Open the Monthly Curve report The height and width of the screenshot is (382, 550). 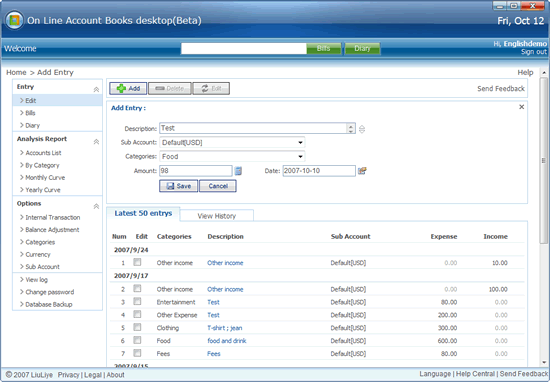[x=45, y=177]
